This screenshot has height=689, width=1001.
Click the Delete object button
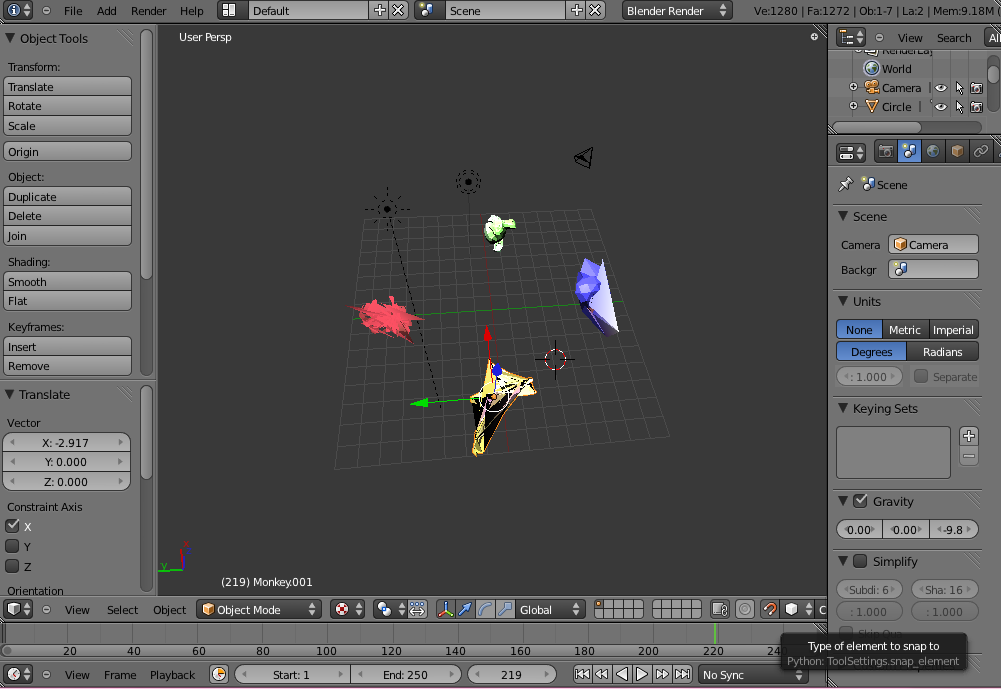68,216
